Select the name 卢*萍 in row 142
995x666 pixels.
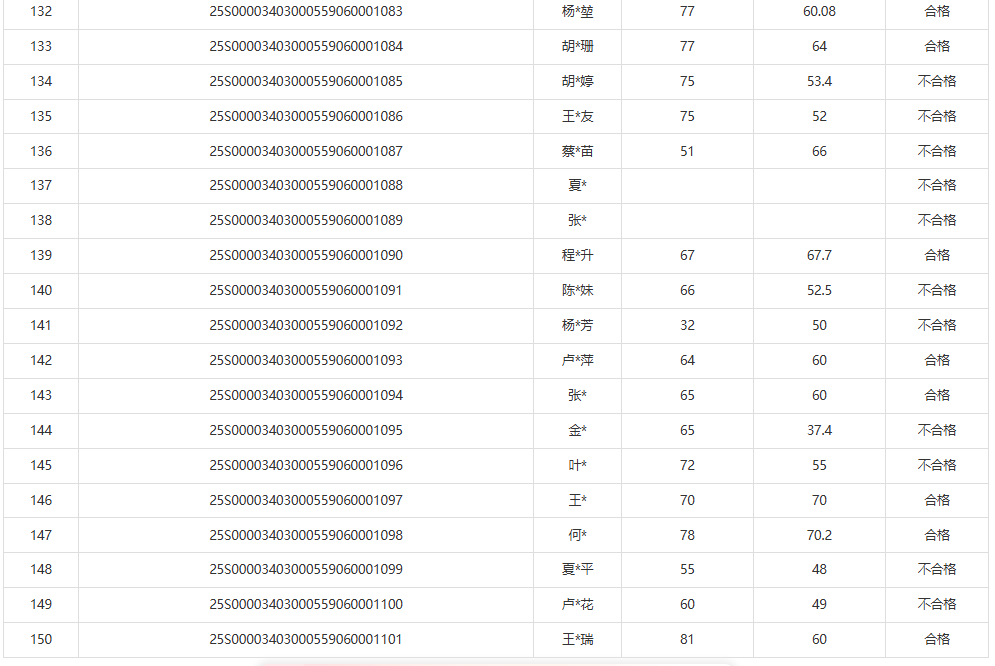pyautogui.click(x=577, y=361)
